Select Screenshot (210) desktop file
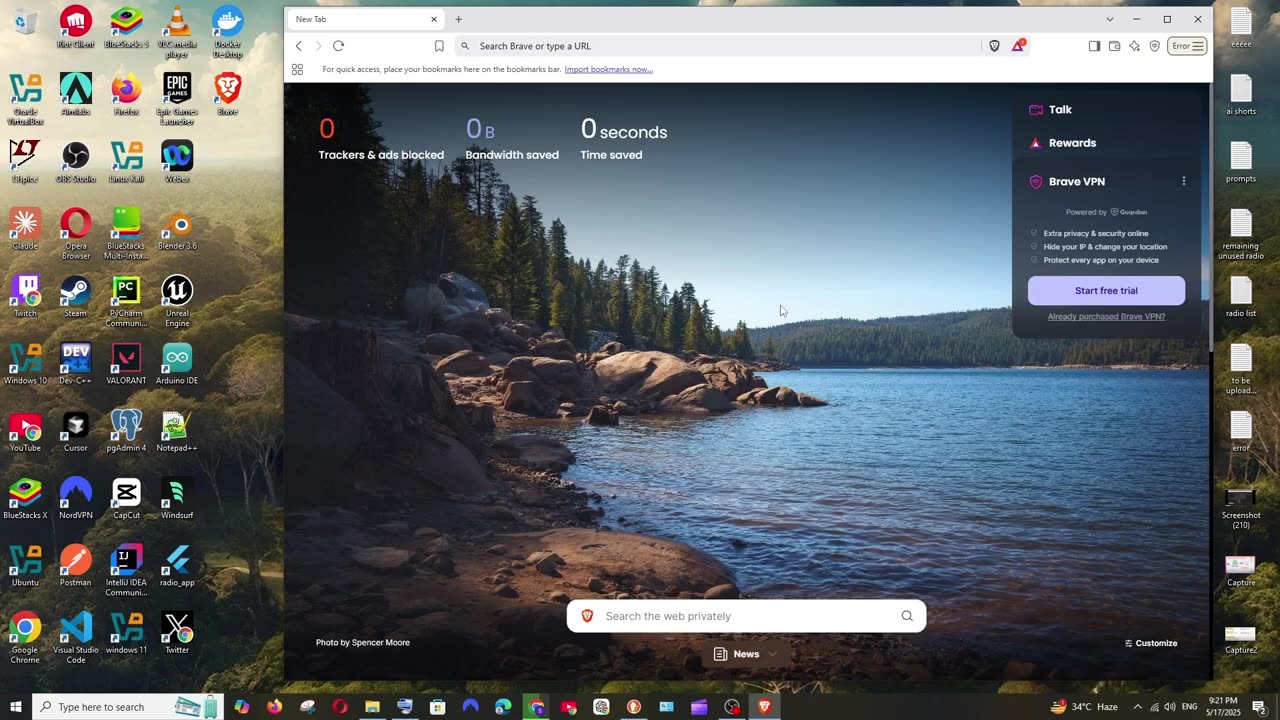The height and width of the screenshot is (720, 1280). (x=1241, y=507)
